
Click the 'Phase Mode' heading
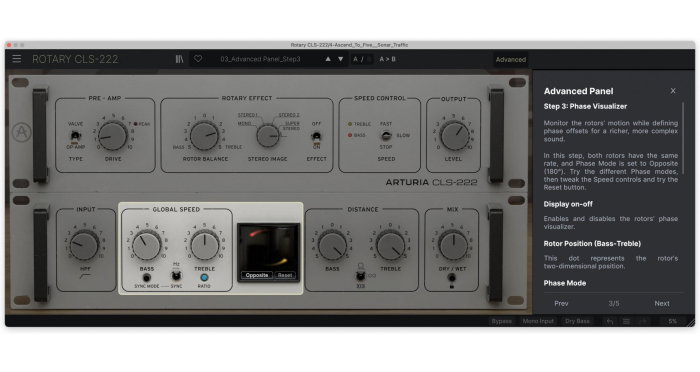click(565, 283)
